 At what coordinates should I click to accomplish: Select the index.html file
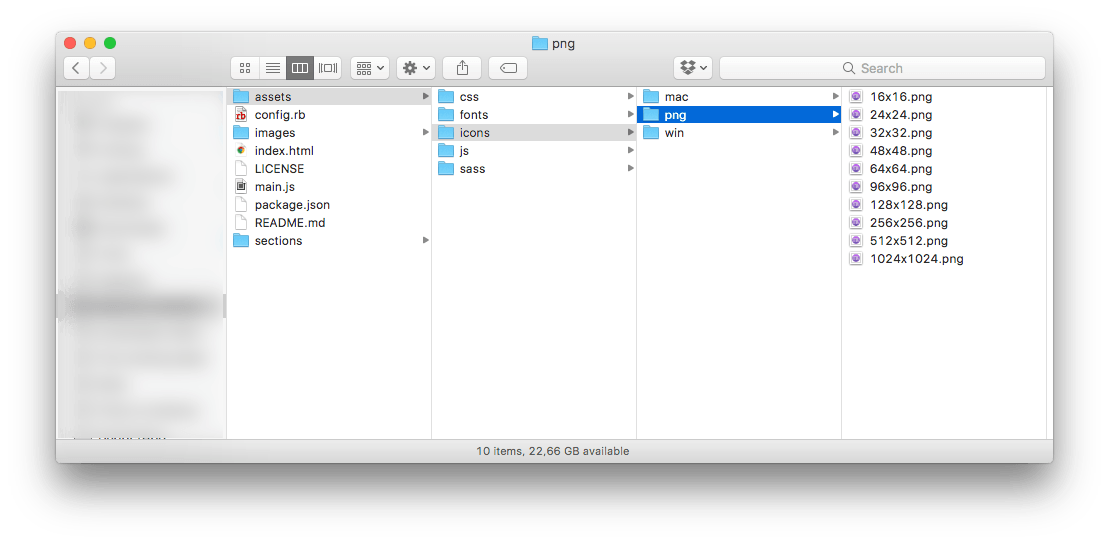click(330, 151)
